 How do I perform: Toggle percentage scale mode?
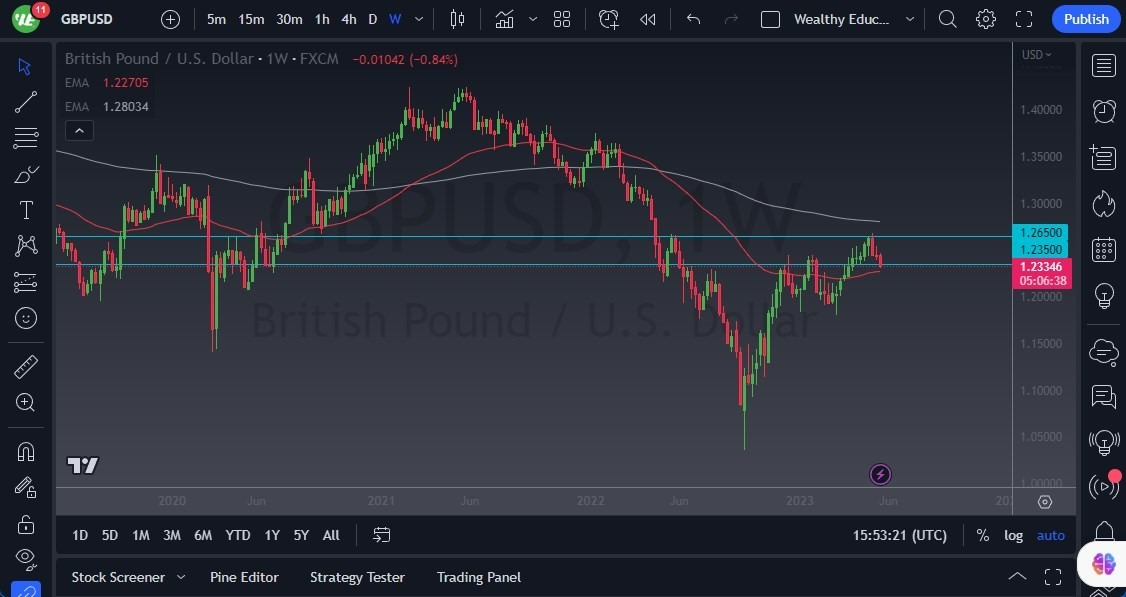pyautogui.click(x=983, y=535)
